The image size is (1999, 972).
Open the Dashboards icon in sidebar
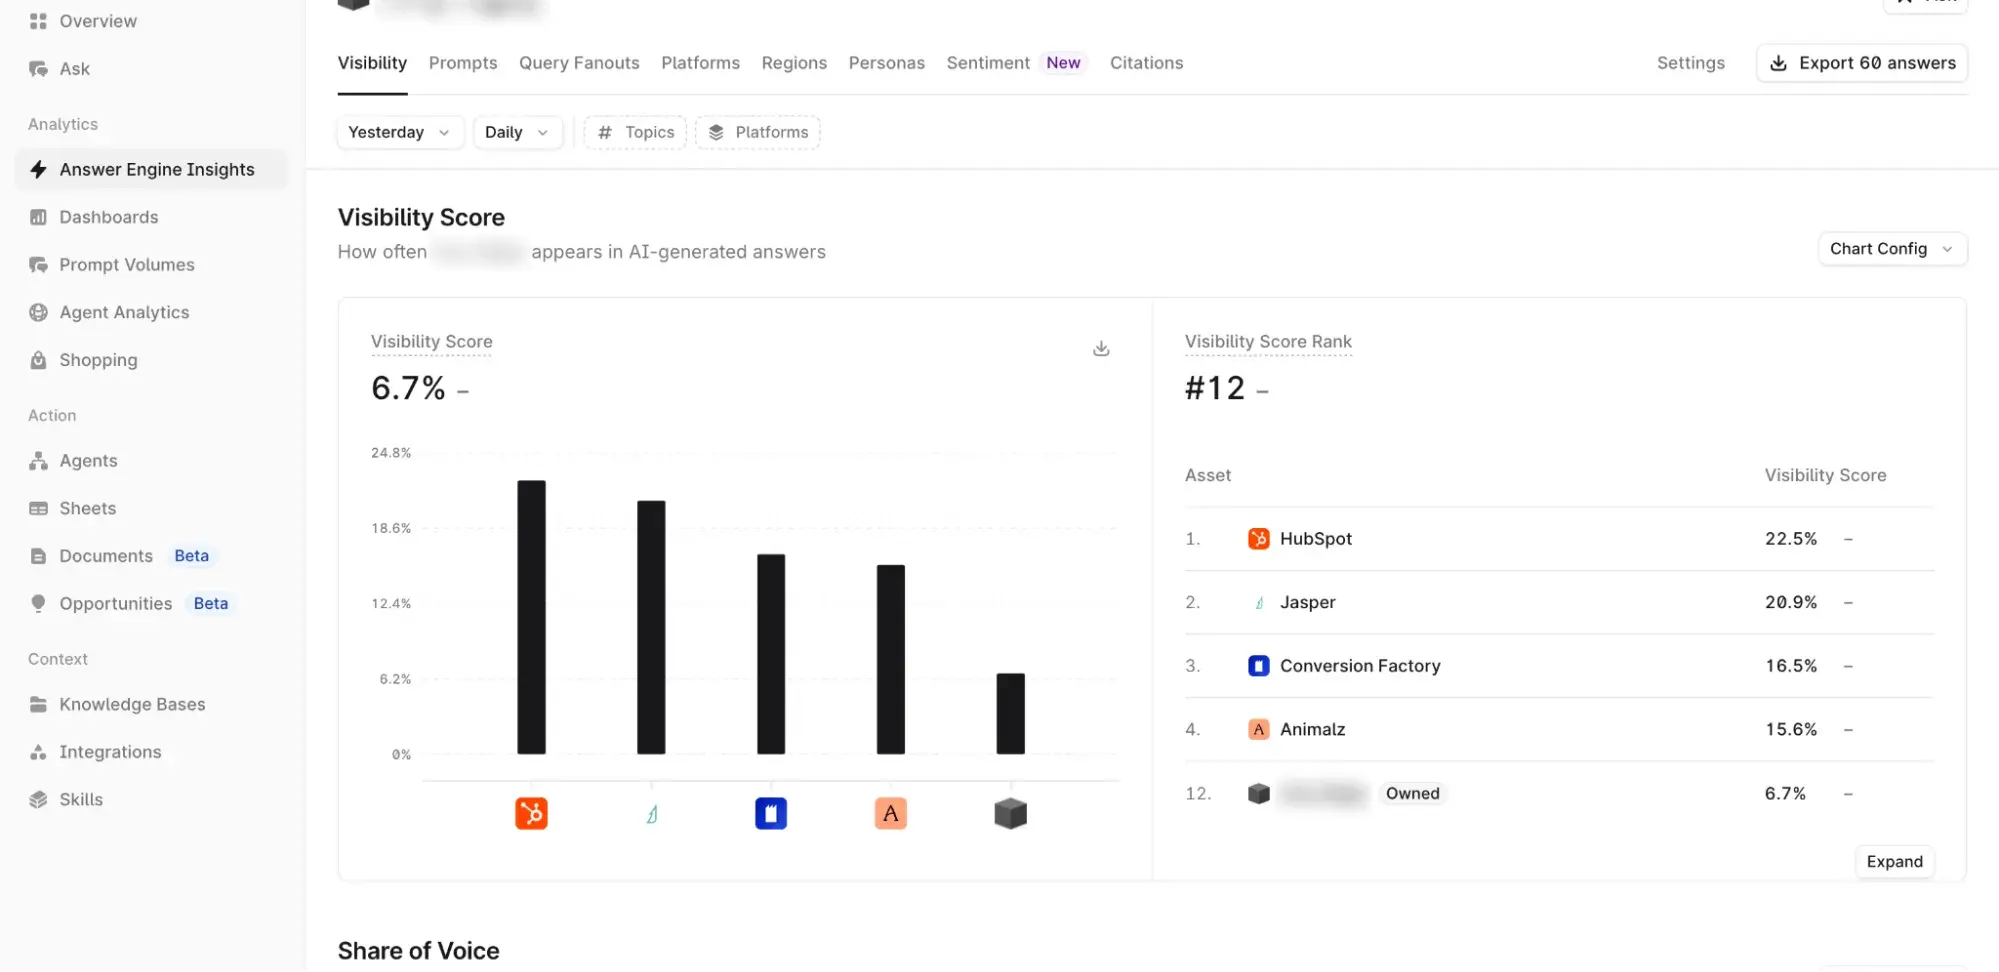point(38,217)
